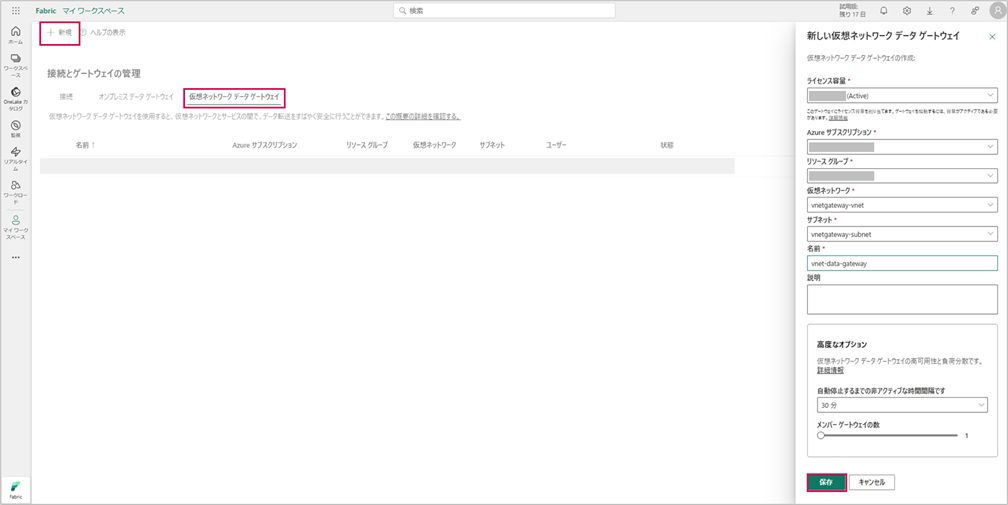Image resolution: width=1008 pixels, height=505 pixels.
Task: Open 詳細情報 link in advanced options
Action: coord(830,371)
